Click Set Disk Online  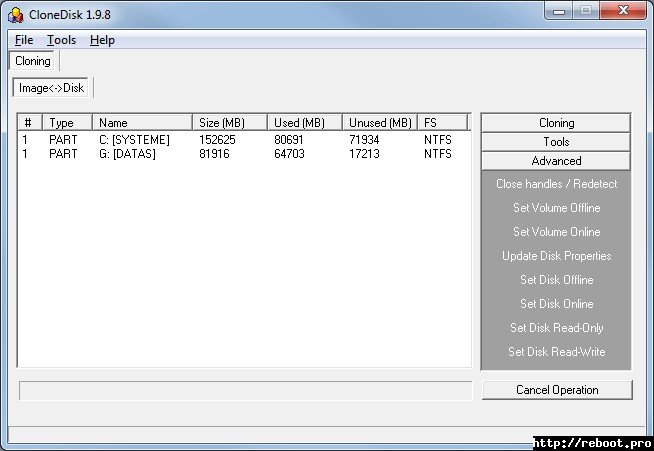pyautogui.click(x=556, y=304)
